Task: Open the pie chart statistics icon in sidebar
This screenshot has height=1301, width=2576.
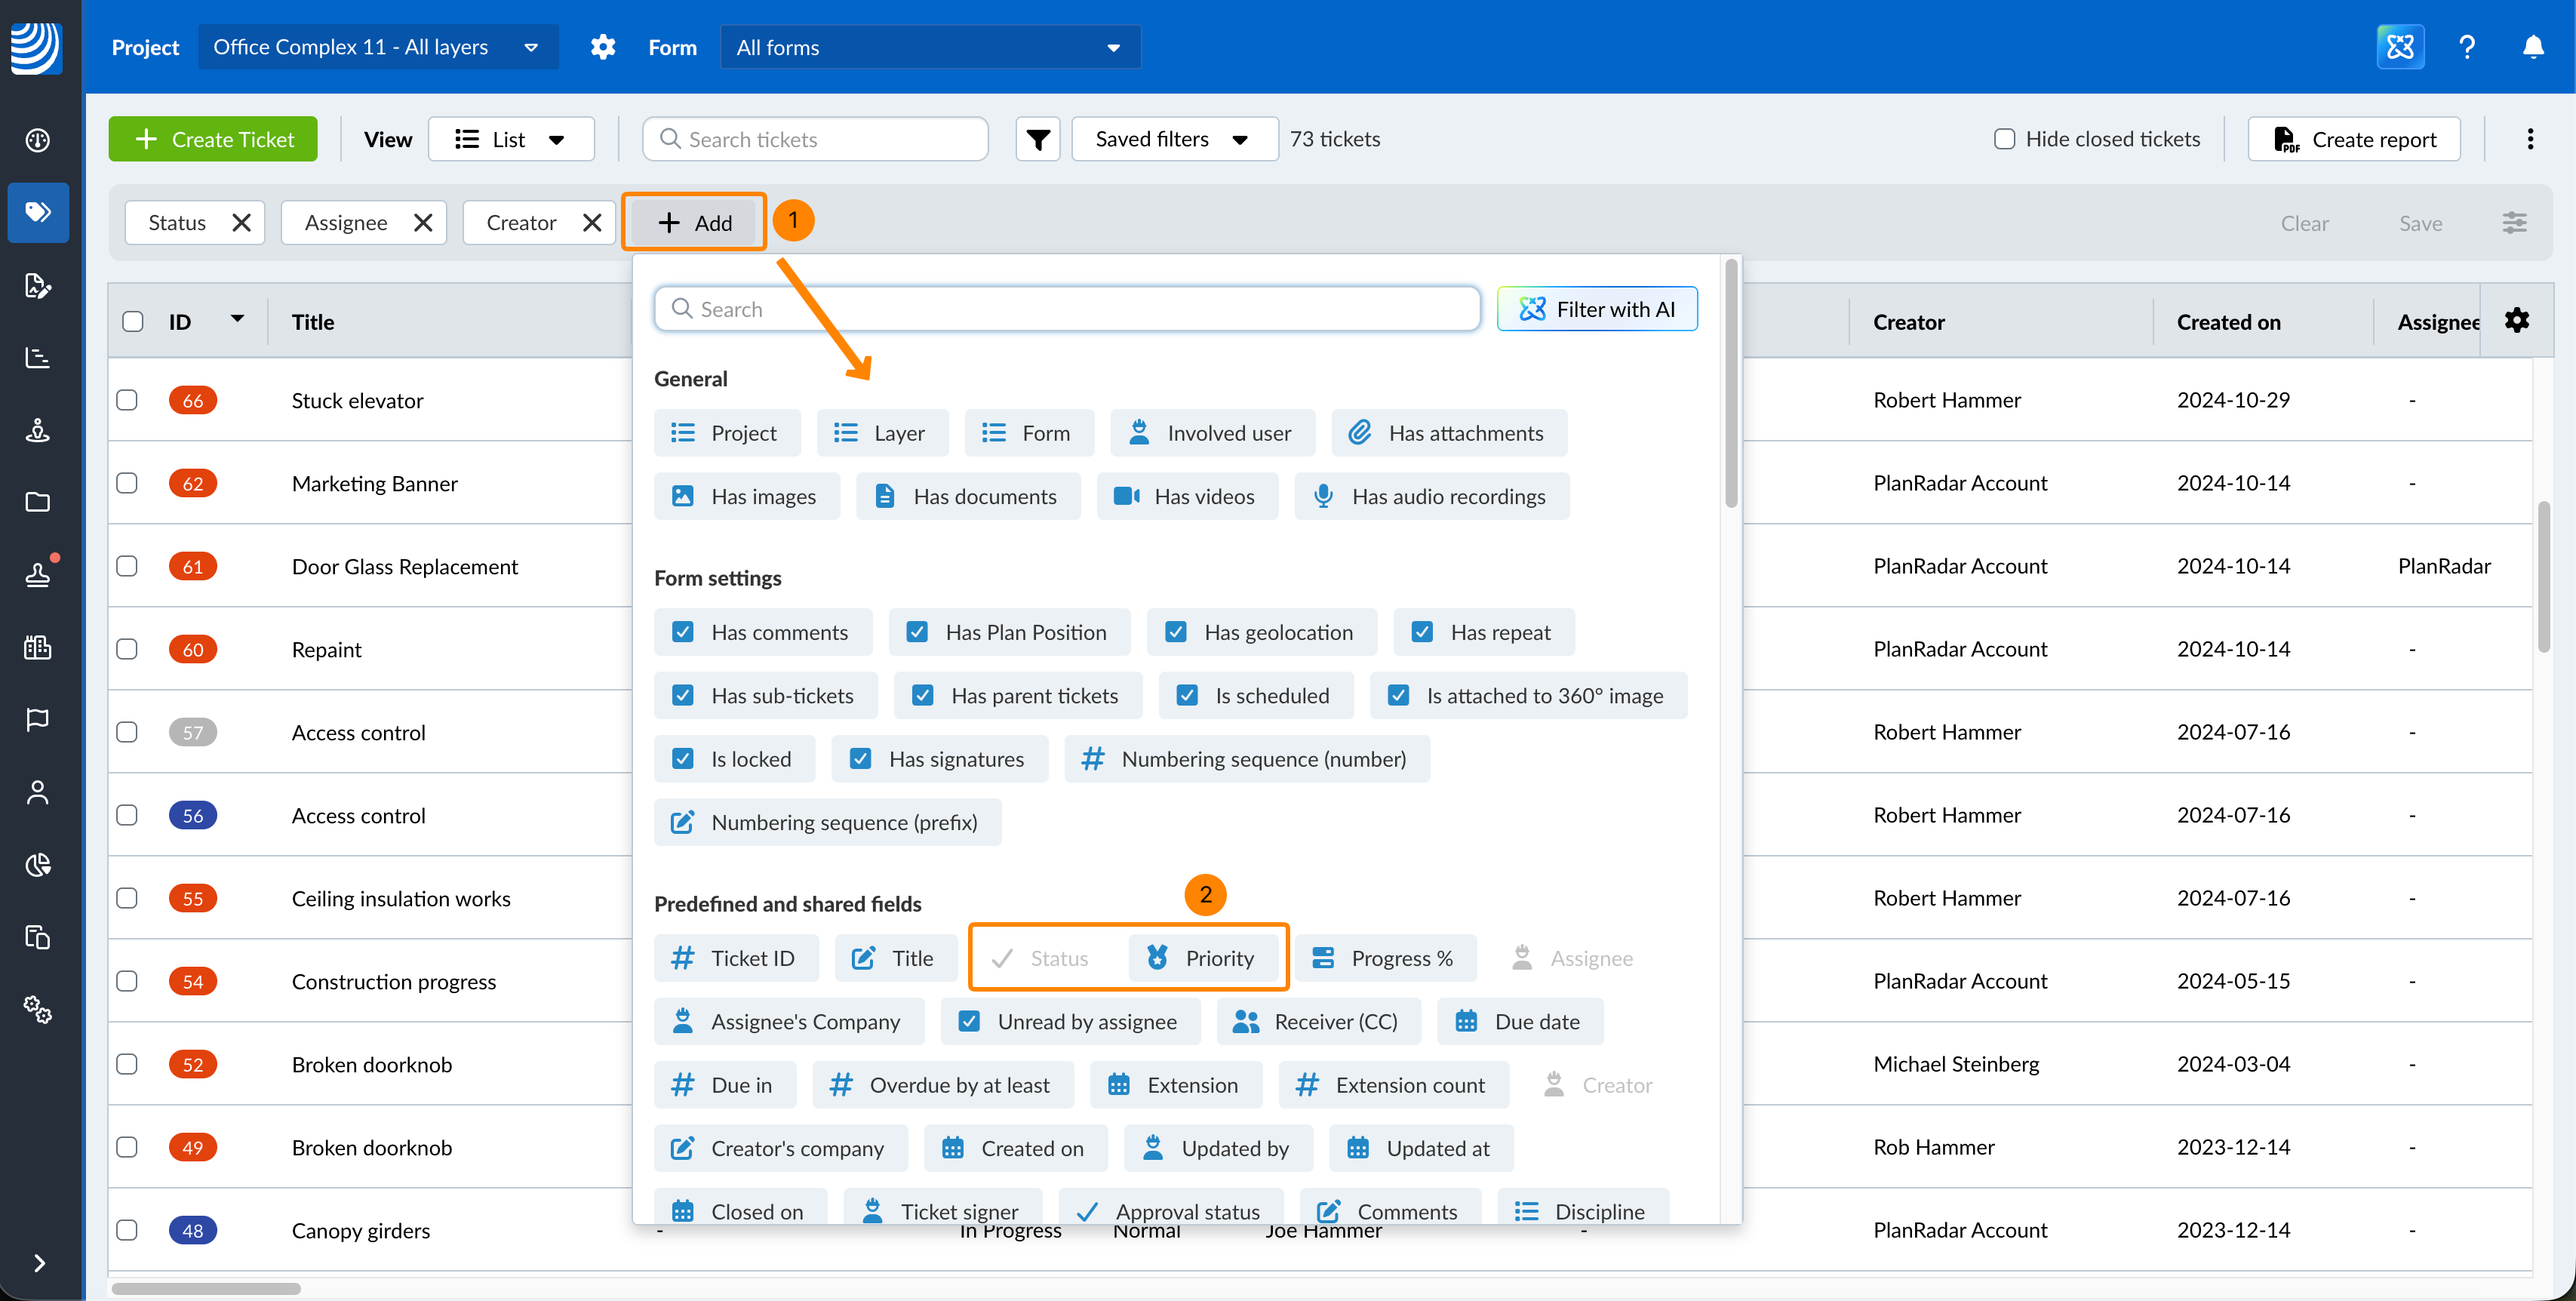Action: (38, 865)
